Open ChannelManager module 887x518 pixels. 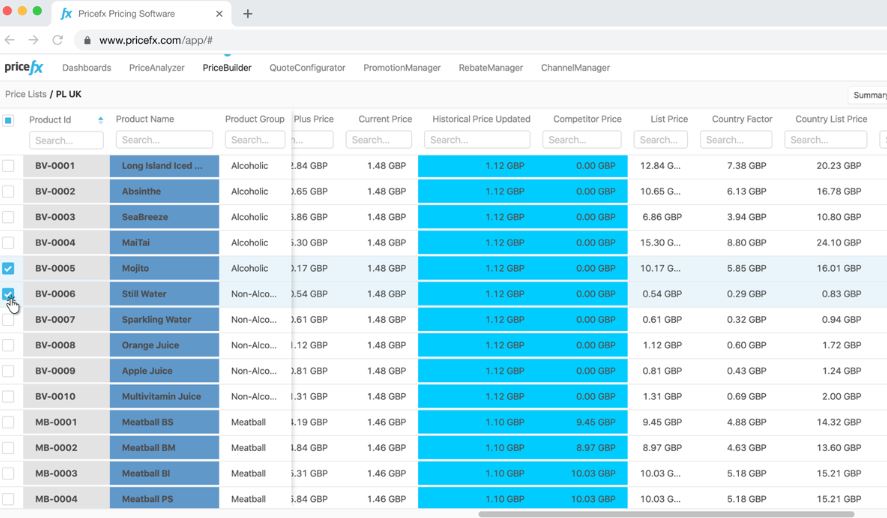[575, 68]
